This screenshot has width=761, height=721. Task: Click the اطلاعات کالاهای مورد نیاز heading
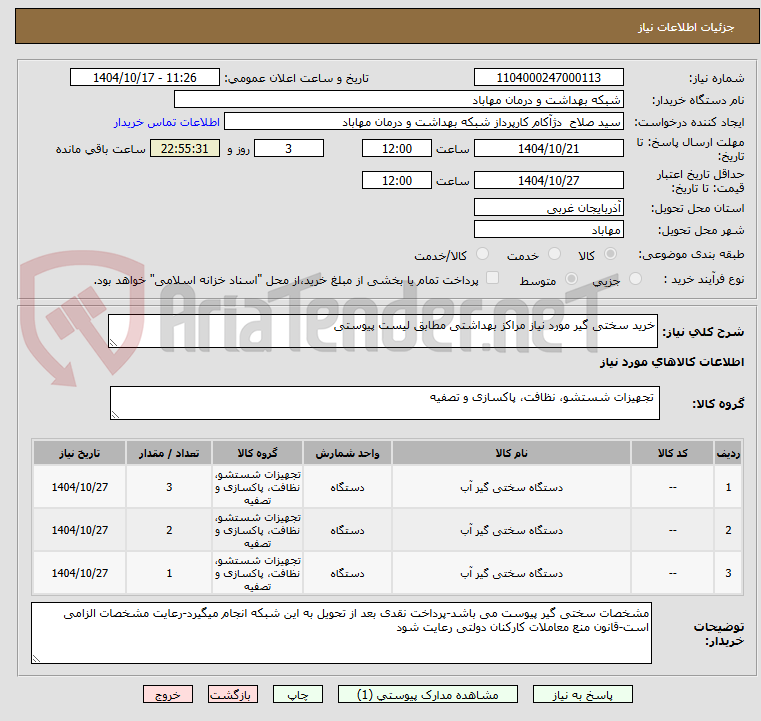pos(672,362)
